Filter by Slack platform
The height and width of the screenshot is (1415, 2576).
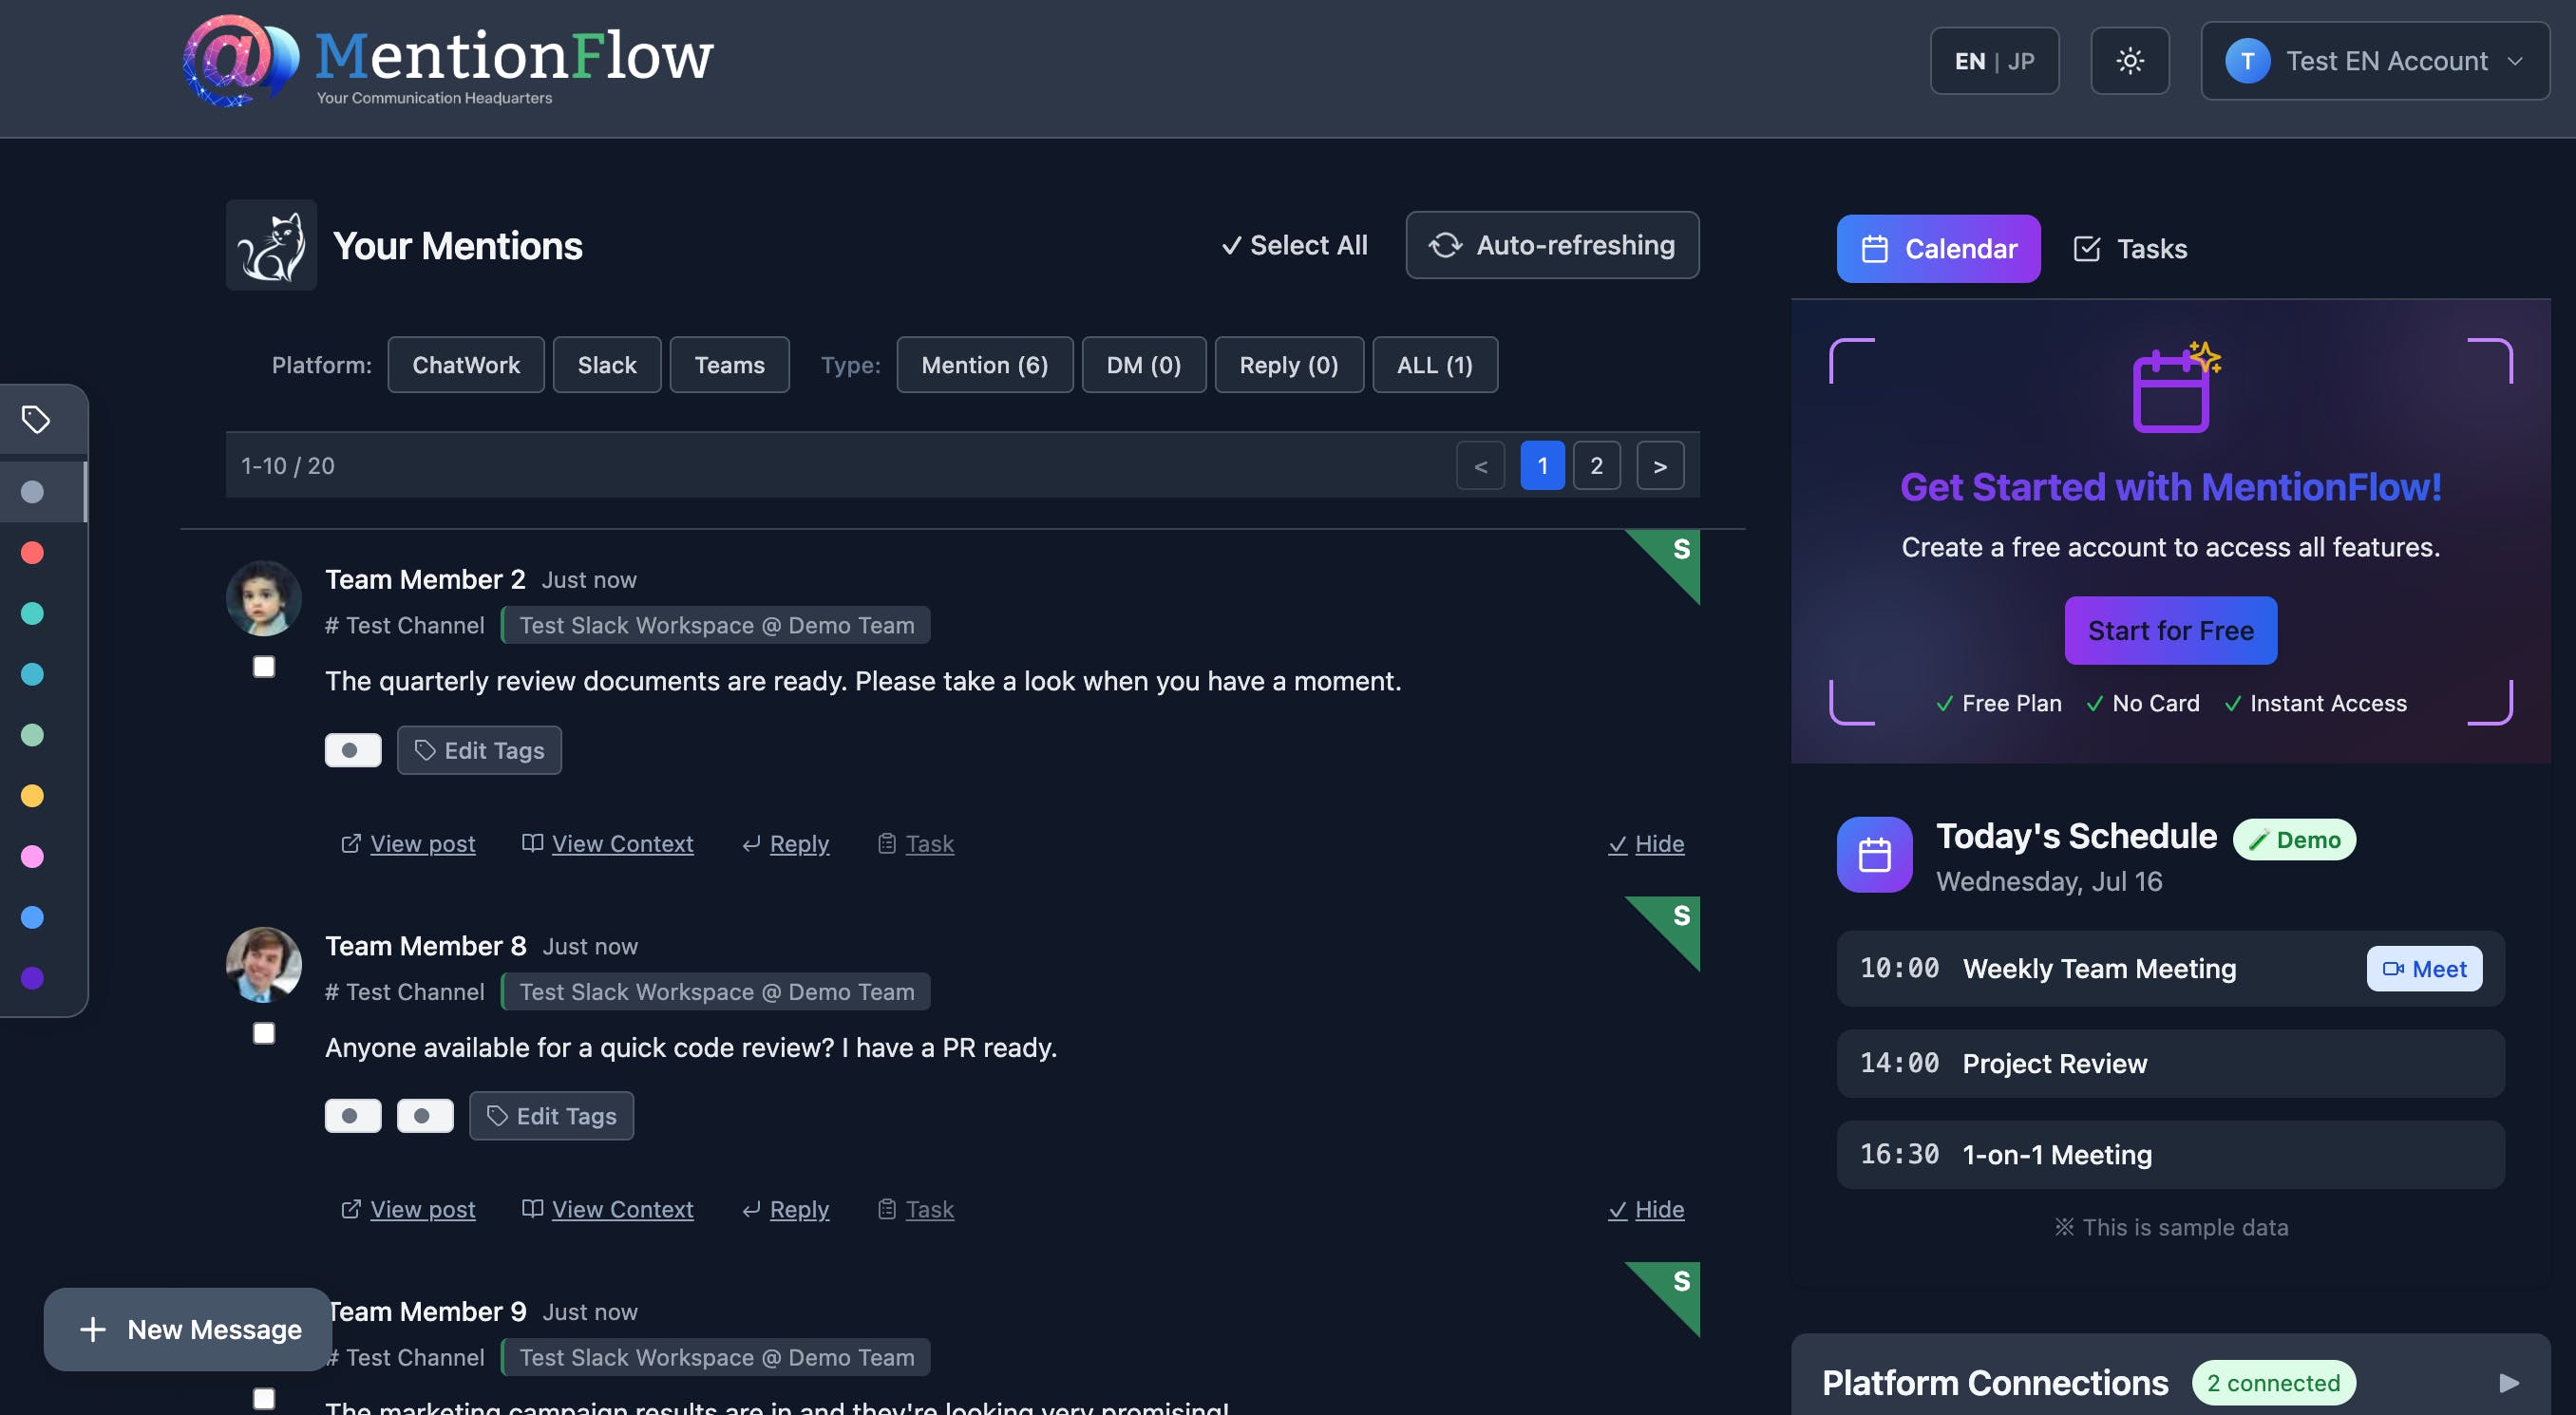tap(606, 365)
